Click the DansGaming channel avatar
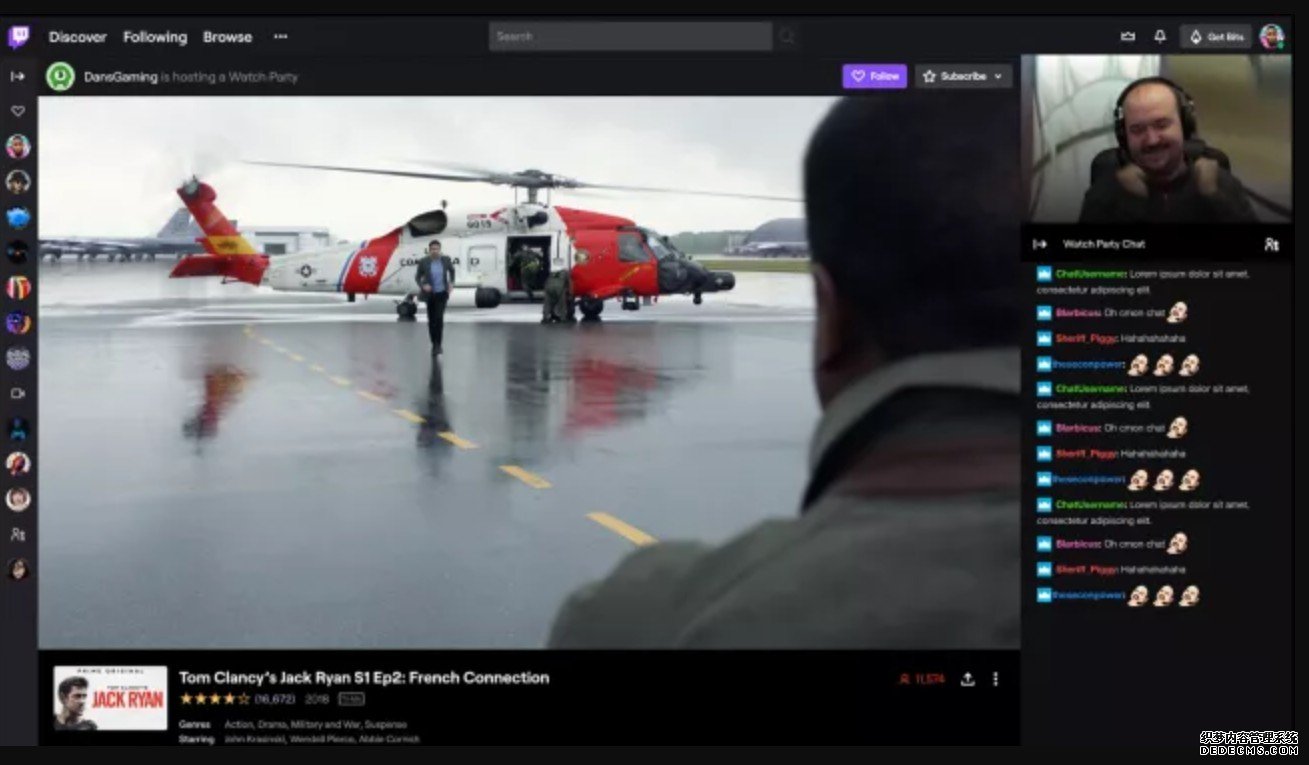 [x=60, y=76]
